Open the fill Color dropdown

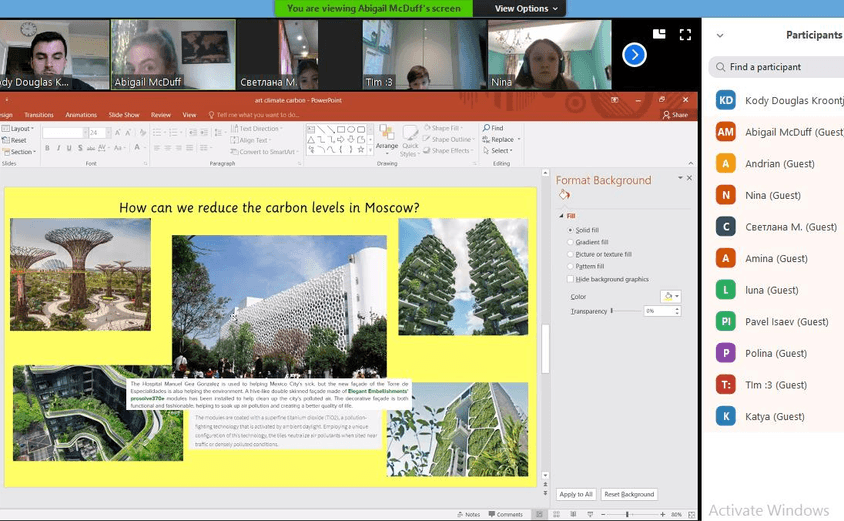pos(671,296)
